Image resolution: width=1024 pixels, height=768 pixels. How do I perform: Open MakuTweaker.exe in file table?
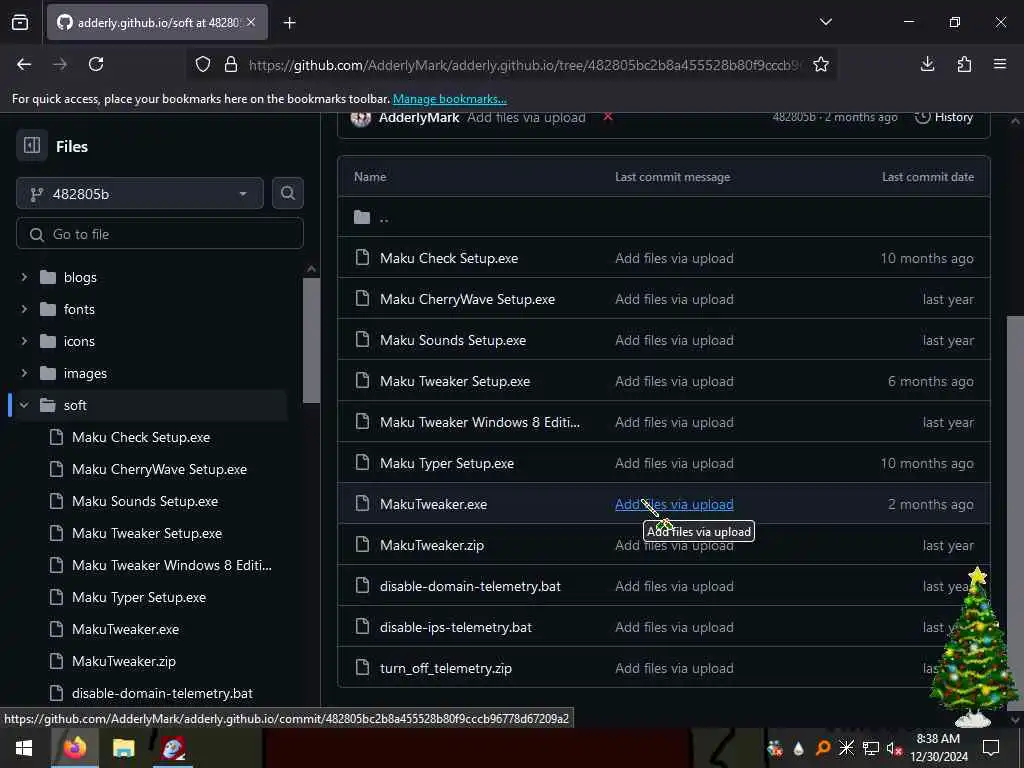click(x=433, y=504)
